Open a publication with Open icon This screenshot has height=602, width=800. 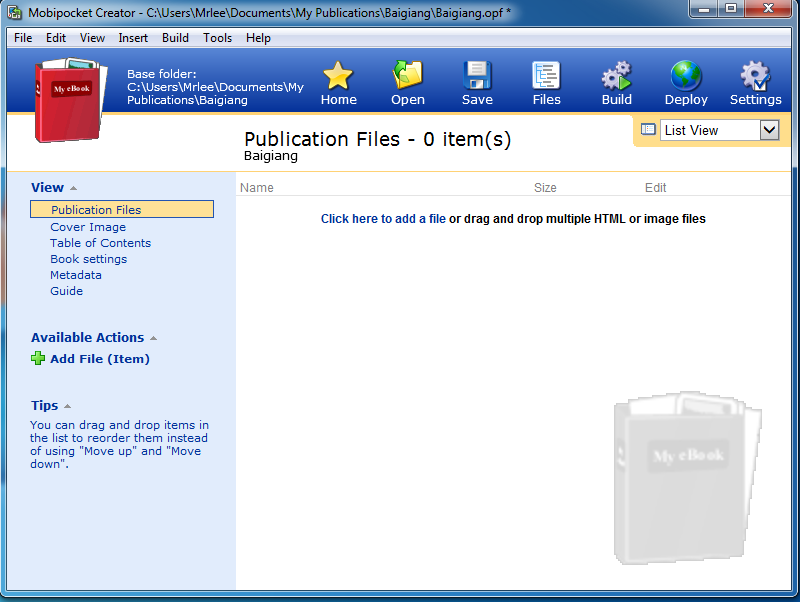click(408, 77)
